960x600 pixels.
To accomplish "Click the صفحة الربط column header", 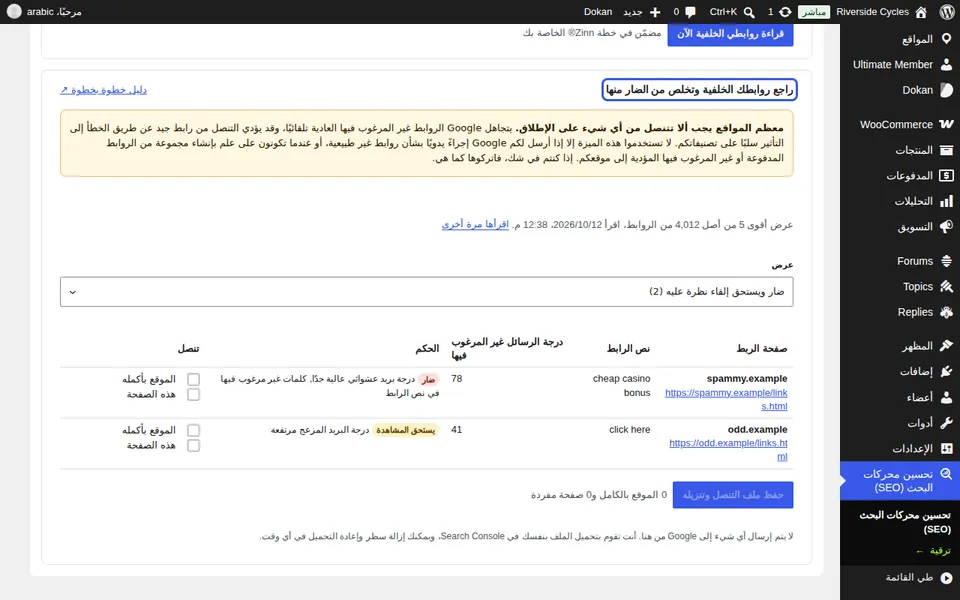I will (x=762, y=348).
